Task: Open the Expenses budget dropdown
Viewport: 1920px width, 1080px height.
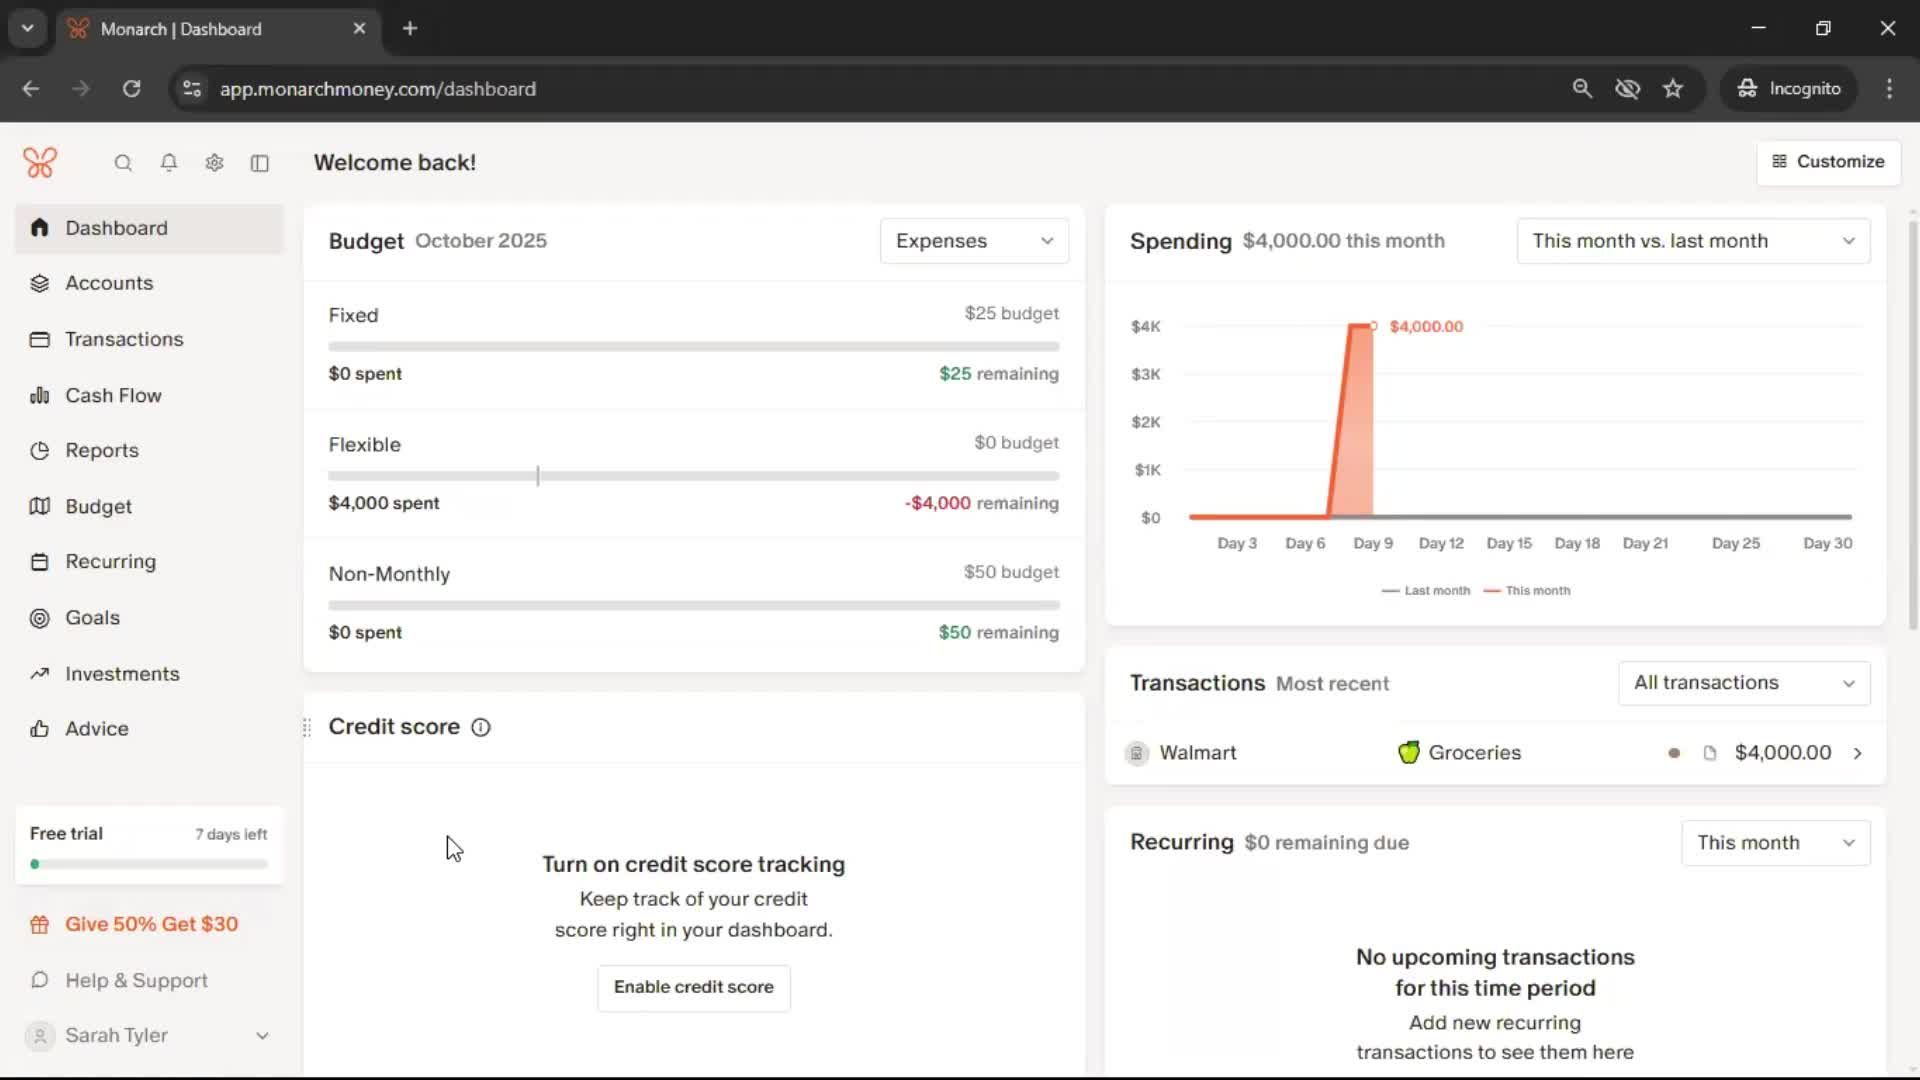Action: tap(974, 241)
